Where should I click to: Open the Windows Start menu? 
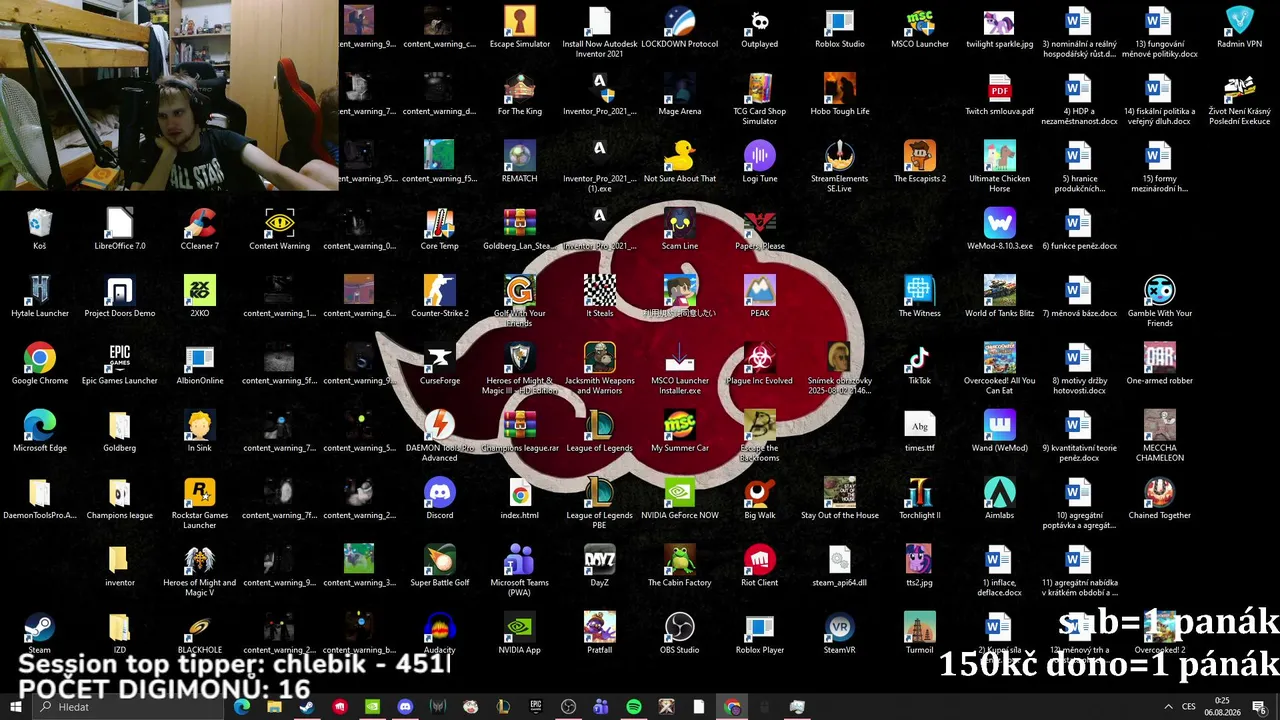click(15, 706)
